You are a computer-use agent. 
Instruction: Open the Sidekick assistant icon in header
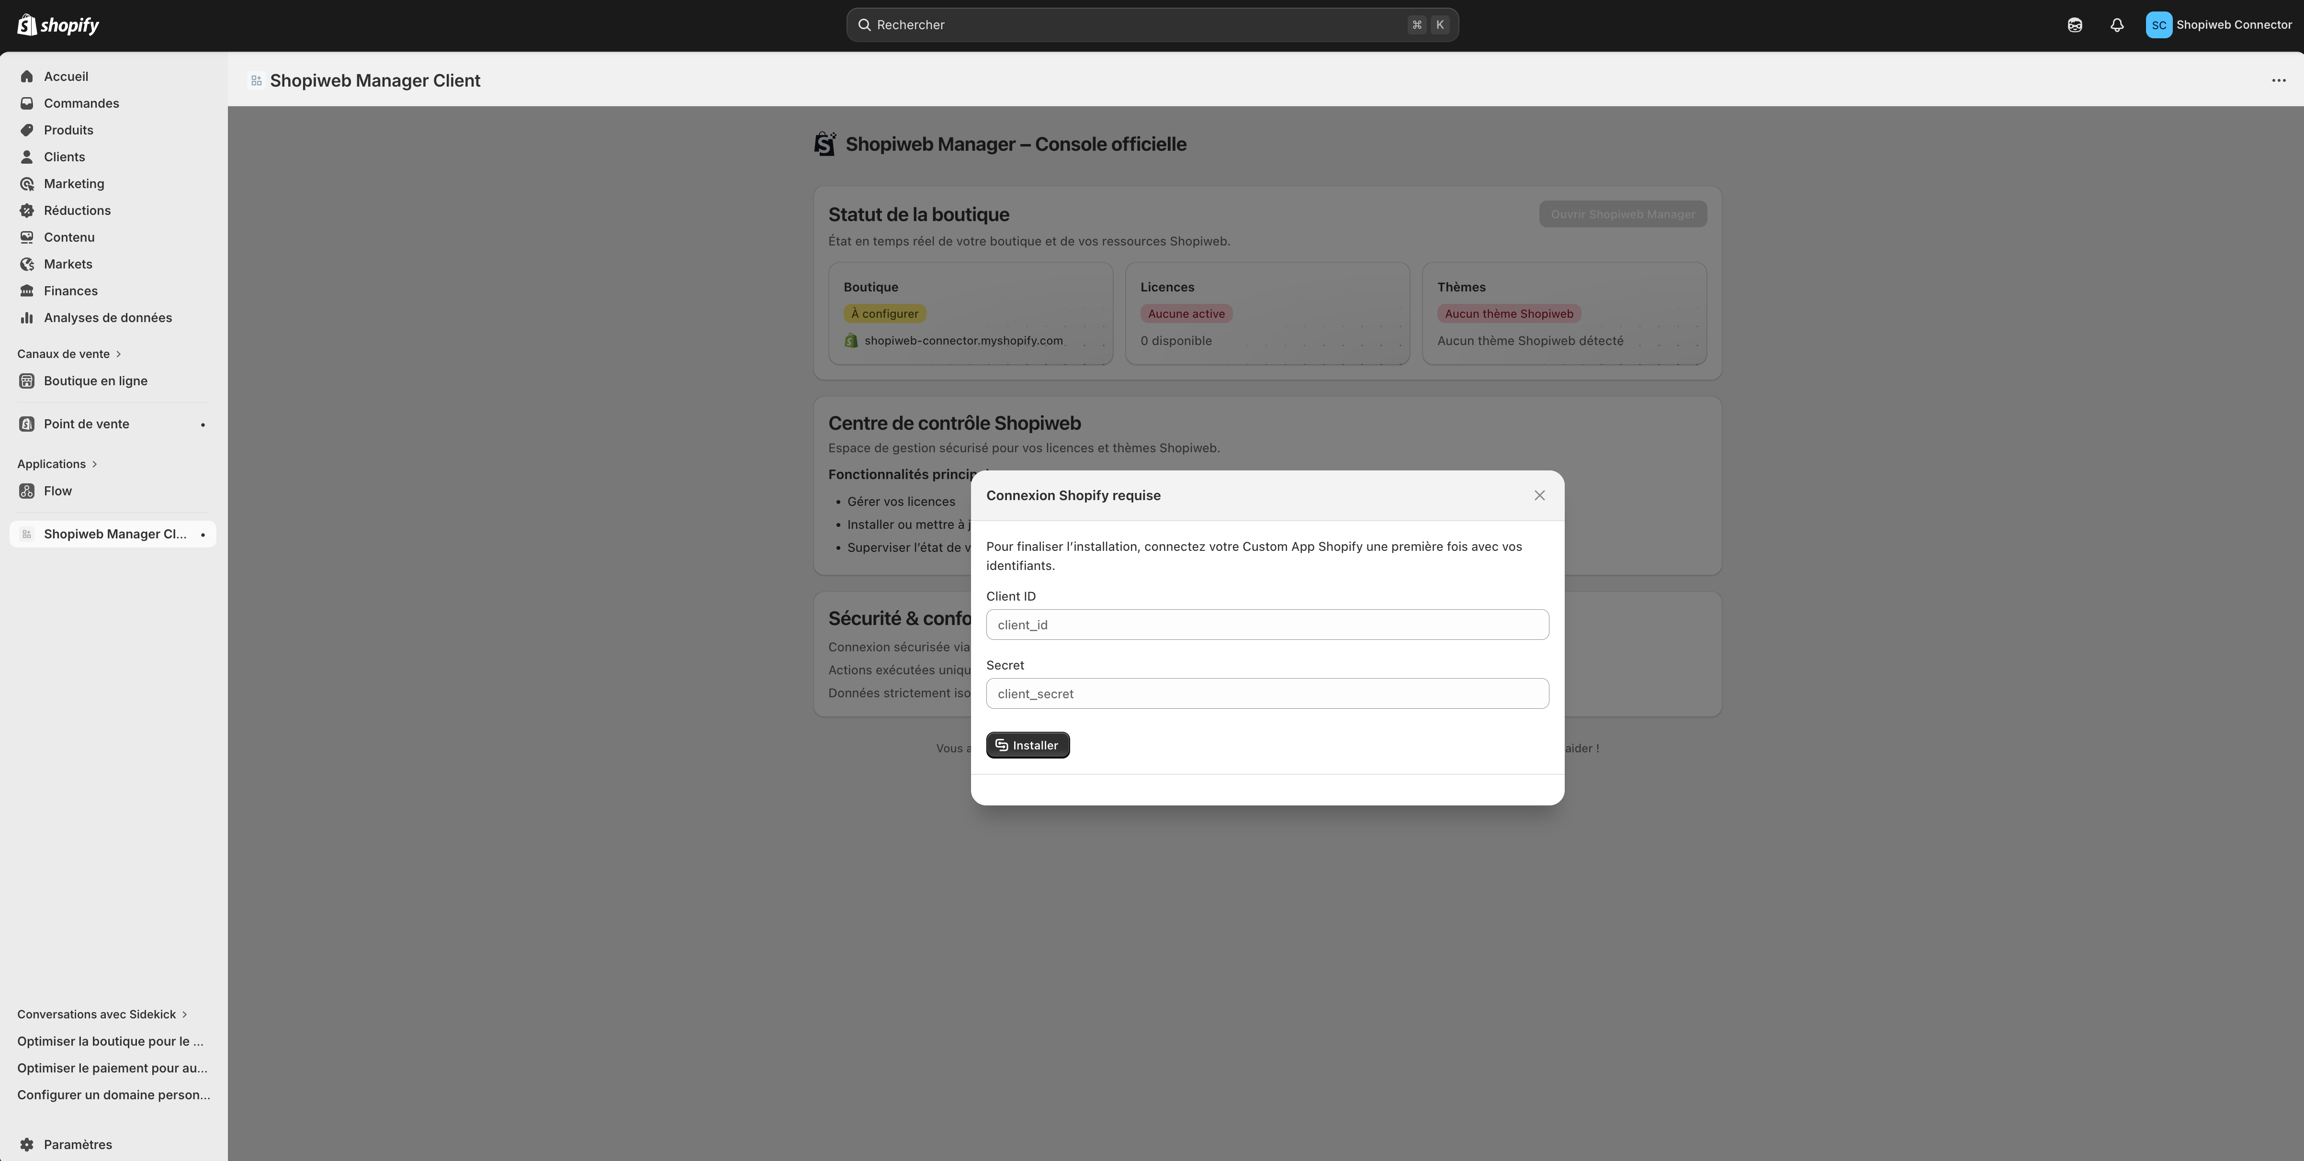coord(2075,25)
